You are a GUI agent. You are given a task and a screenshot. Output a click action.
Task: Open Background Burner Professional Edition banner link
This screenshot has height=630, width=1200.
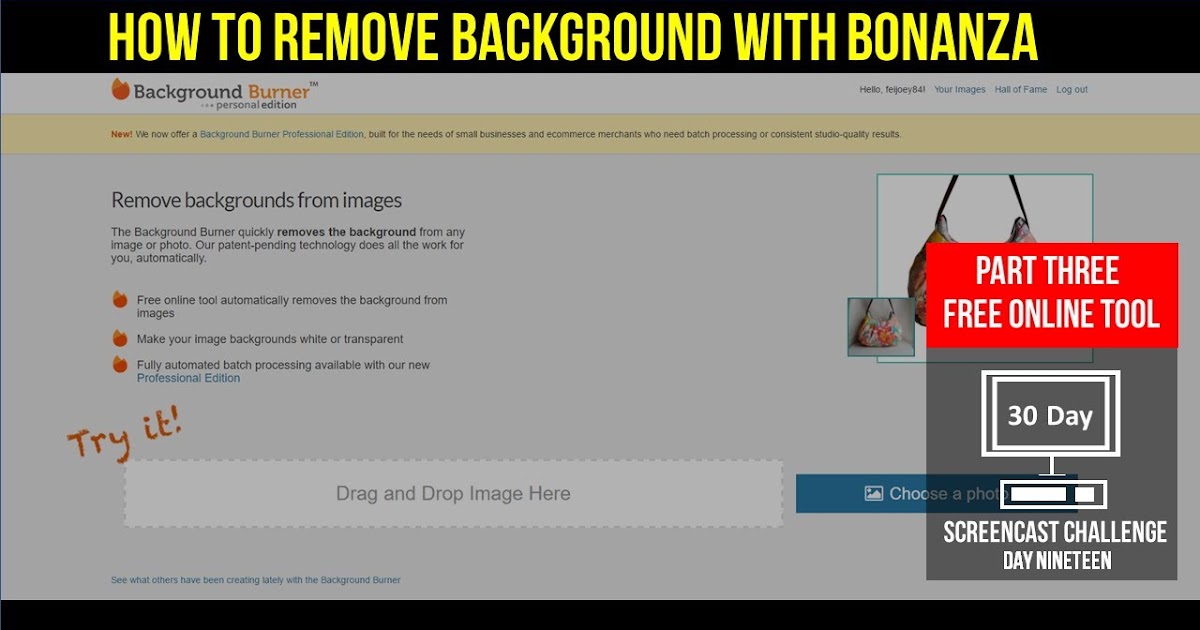(282, 134)
